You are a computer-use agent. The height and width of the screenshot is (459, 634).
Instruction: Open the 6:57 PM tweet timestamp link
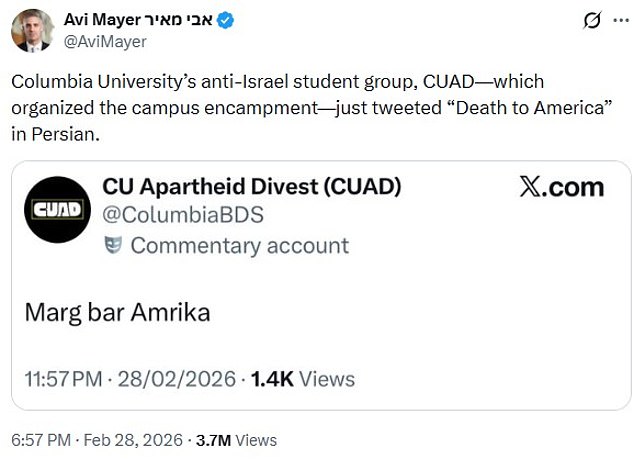coord(41,440)
